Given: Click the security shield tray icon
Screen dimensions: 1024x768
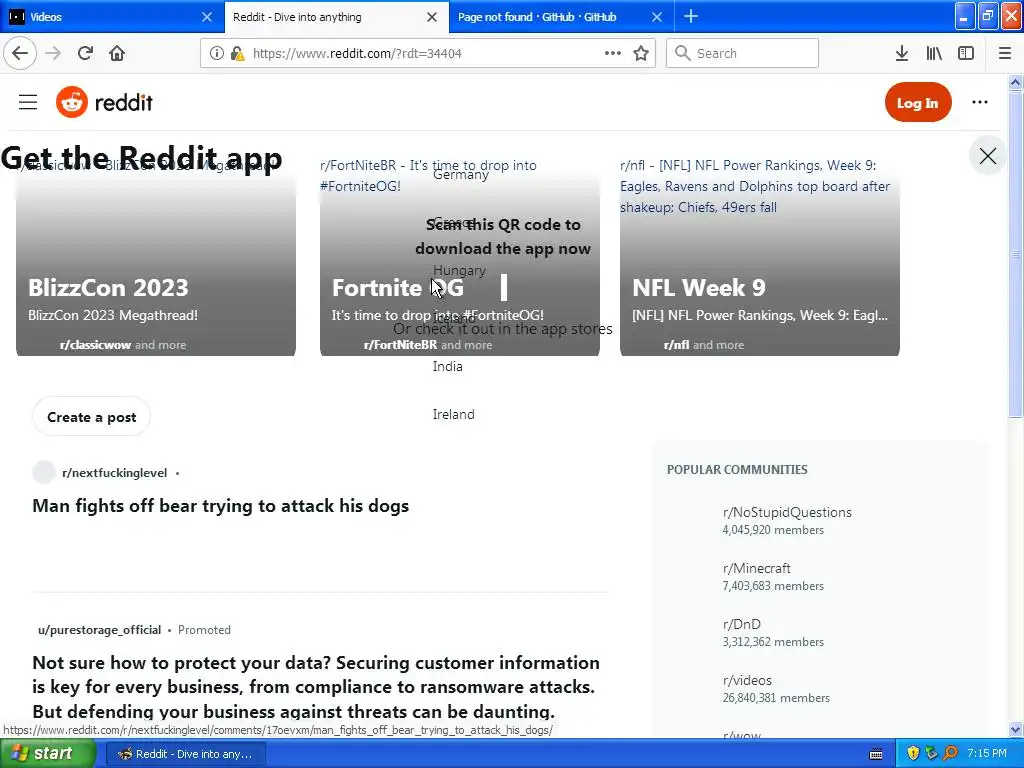Looking at the screenshot, I should tap(913, 754).
